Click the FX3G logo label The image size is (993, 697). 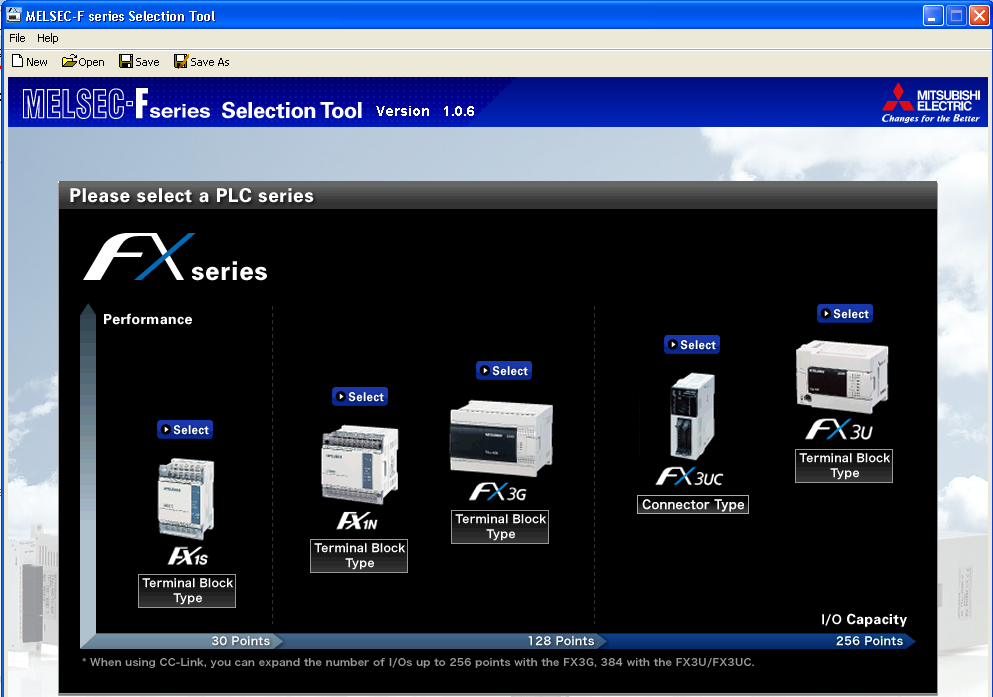(x=498, y=492)
